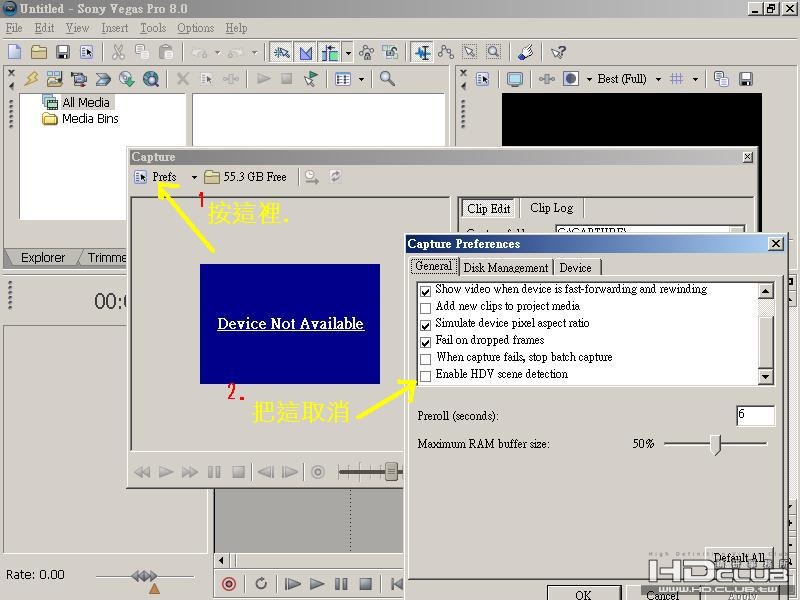Open project Properties icon in main toolbar
Image resolution: width=800 pixels, height=600 pixels.
tap(87, 52)
